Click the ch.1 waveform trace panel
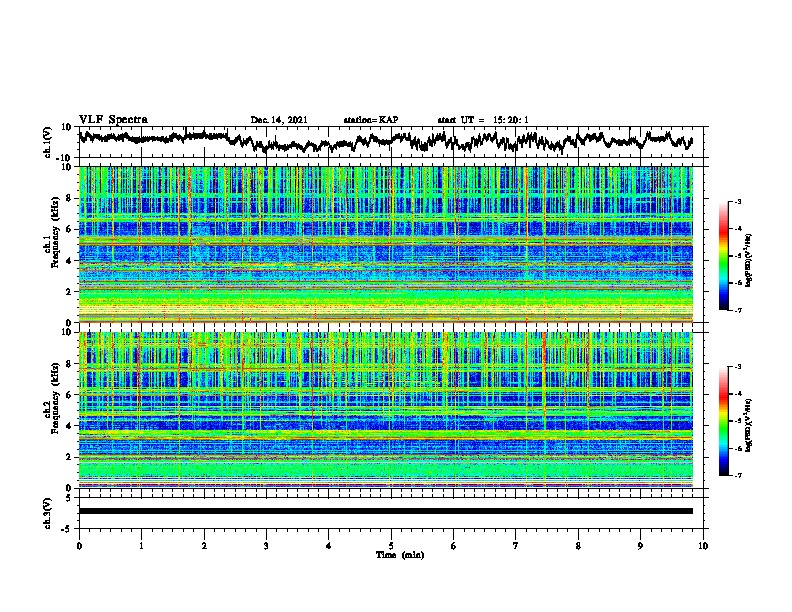 393,142
